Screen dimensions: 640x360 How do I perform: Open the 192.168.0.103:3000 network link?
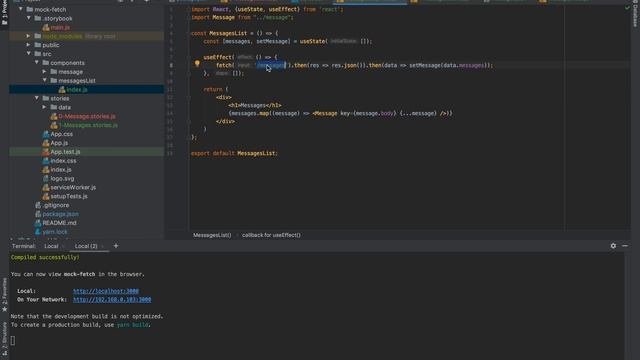[112, 300]
